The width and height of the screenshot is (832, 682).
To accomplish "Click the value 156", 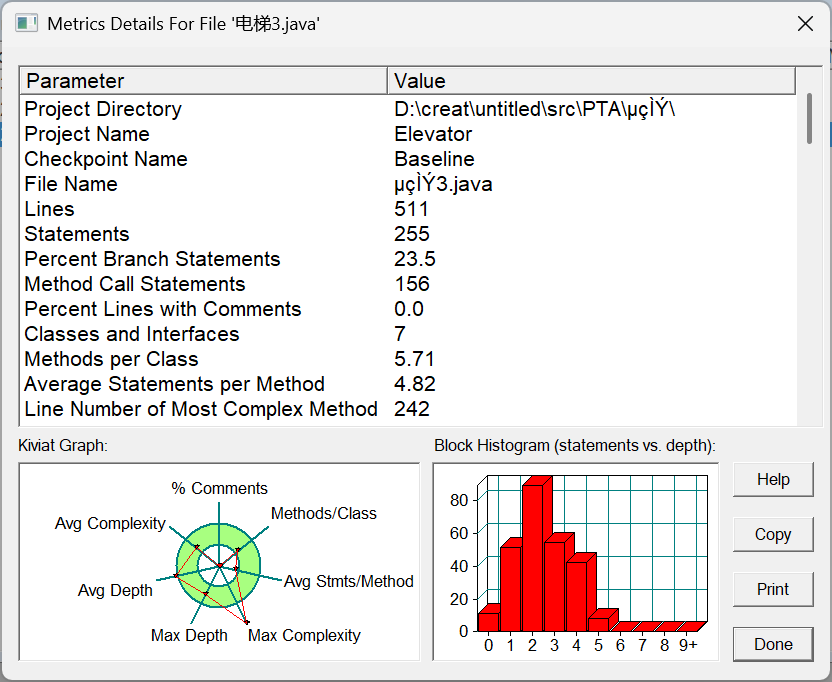I will pyautogui.click(x=412, y=284).
